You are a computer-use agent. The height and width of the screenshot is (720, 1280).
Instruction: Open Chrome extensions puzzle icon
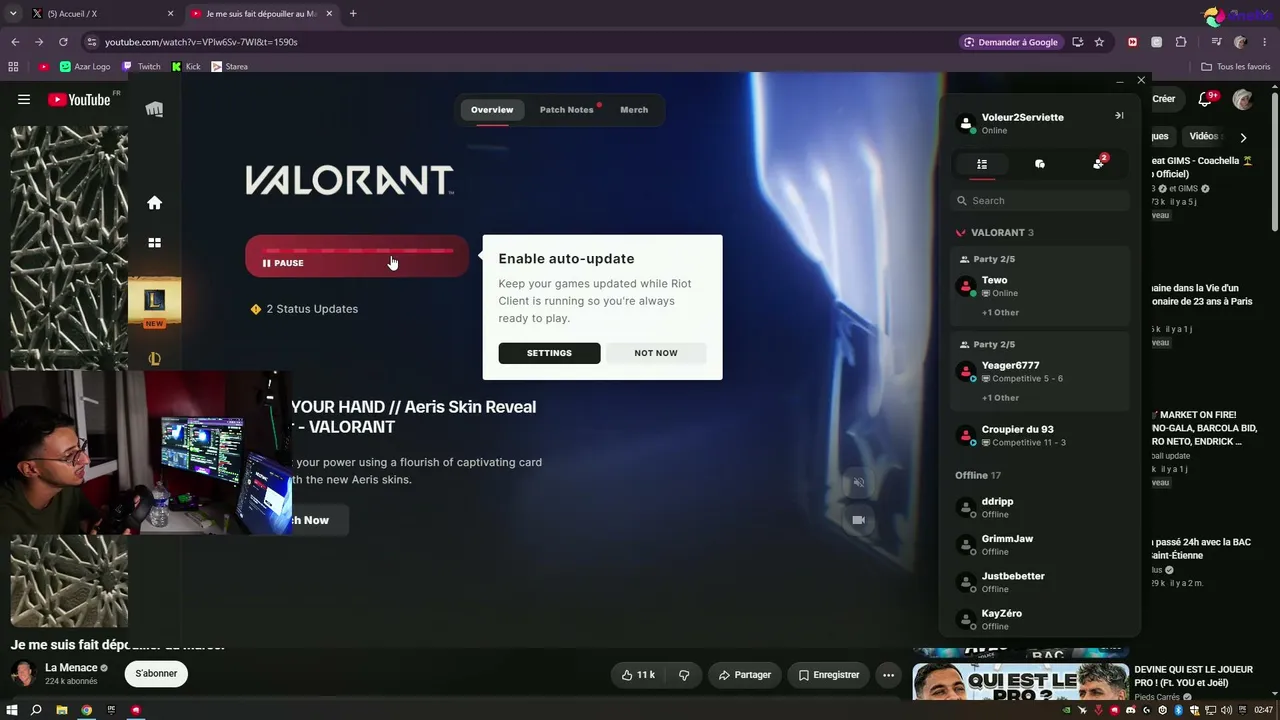coord(1181,42)
